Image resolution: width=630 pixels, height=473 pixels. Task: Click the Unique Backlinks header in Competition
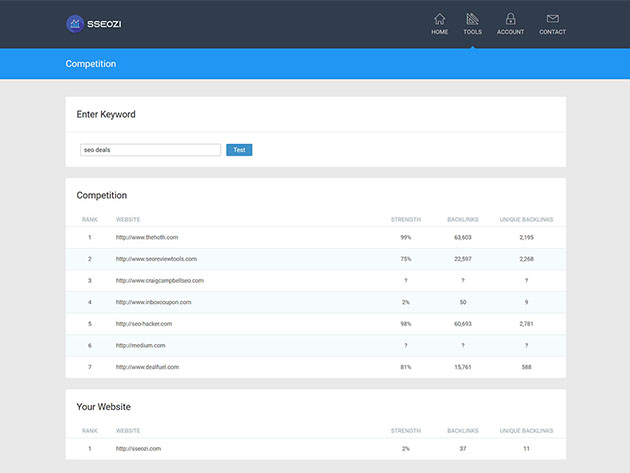tap(526, 219)
